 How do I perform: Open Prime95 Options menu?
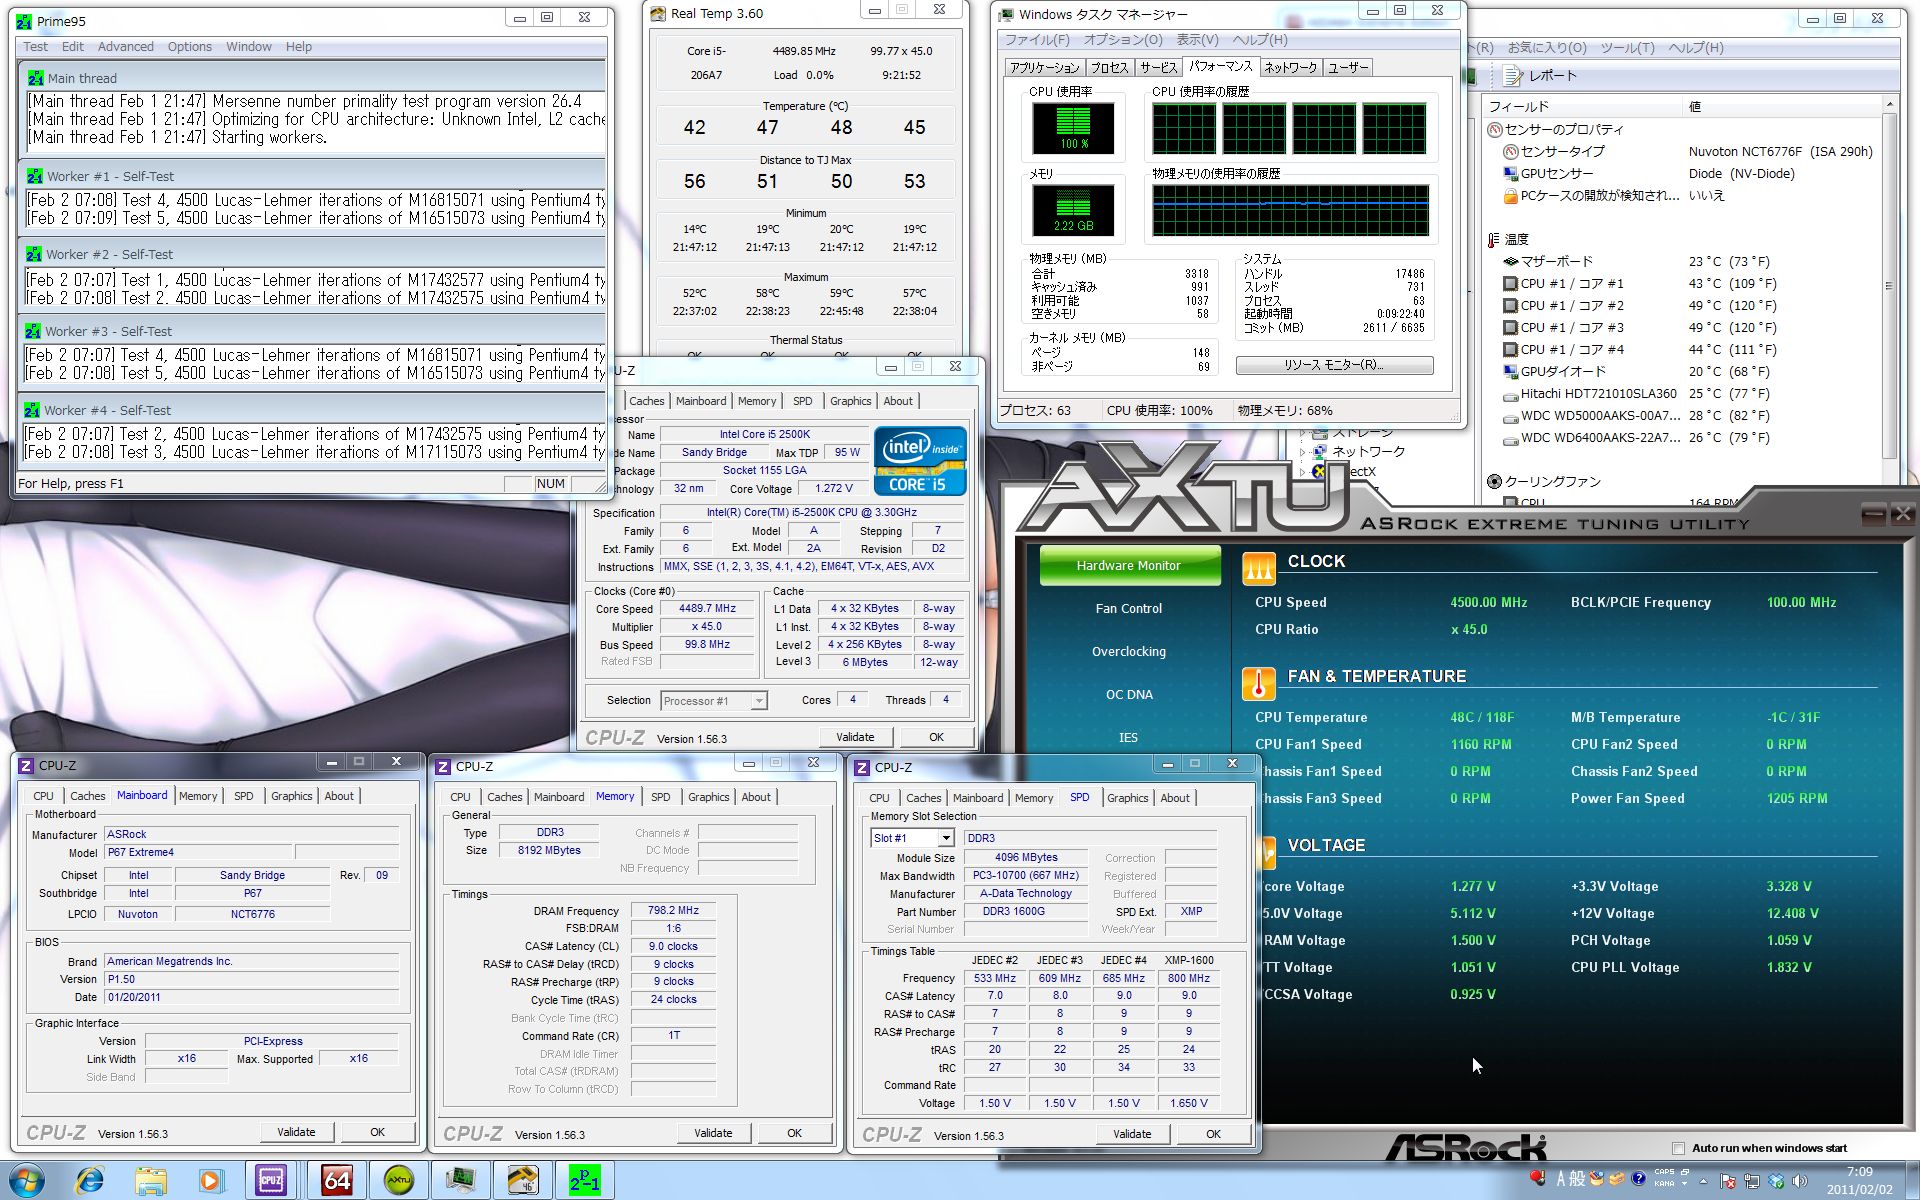pos(190,47)
